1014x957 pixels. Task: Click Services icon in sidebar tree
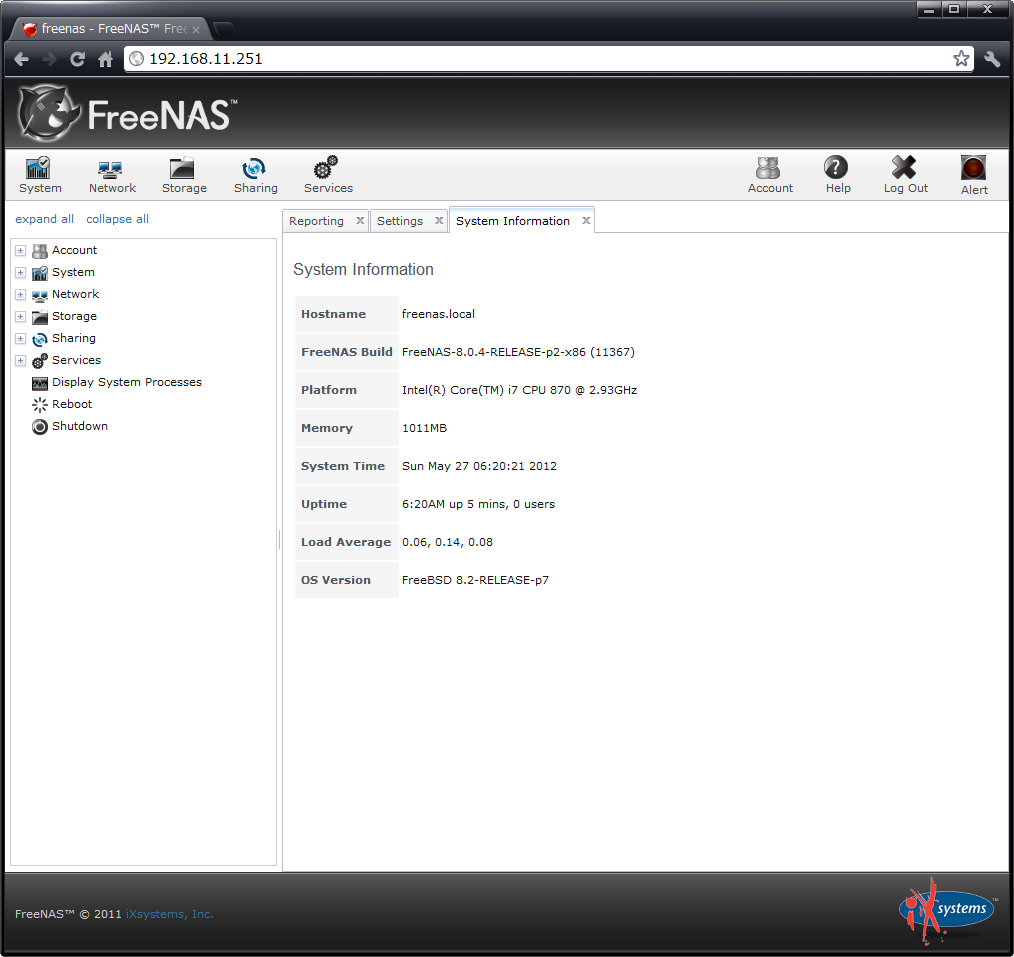(x=39, y=361)
